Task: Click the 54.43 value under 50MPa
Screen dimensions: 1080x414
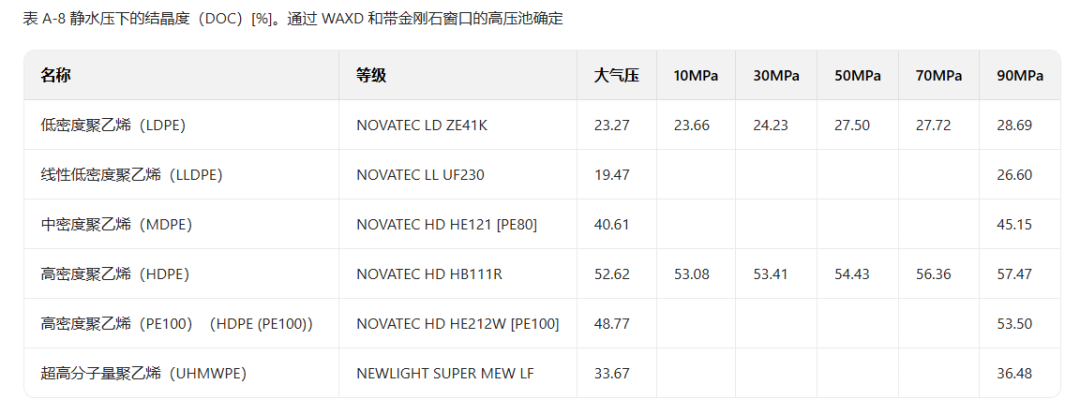Action: tap(852, 274)
